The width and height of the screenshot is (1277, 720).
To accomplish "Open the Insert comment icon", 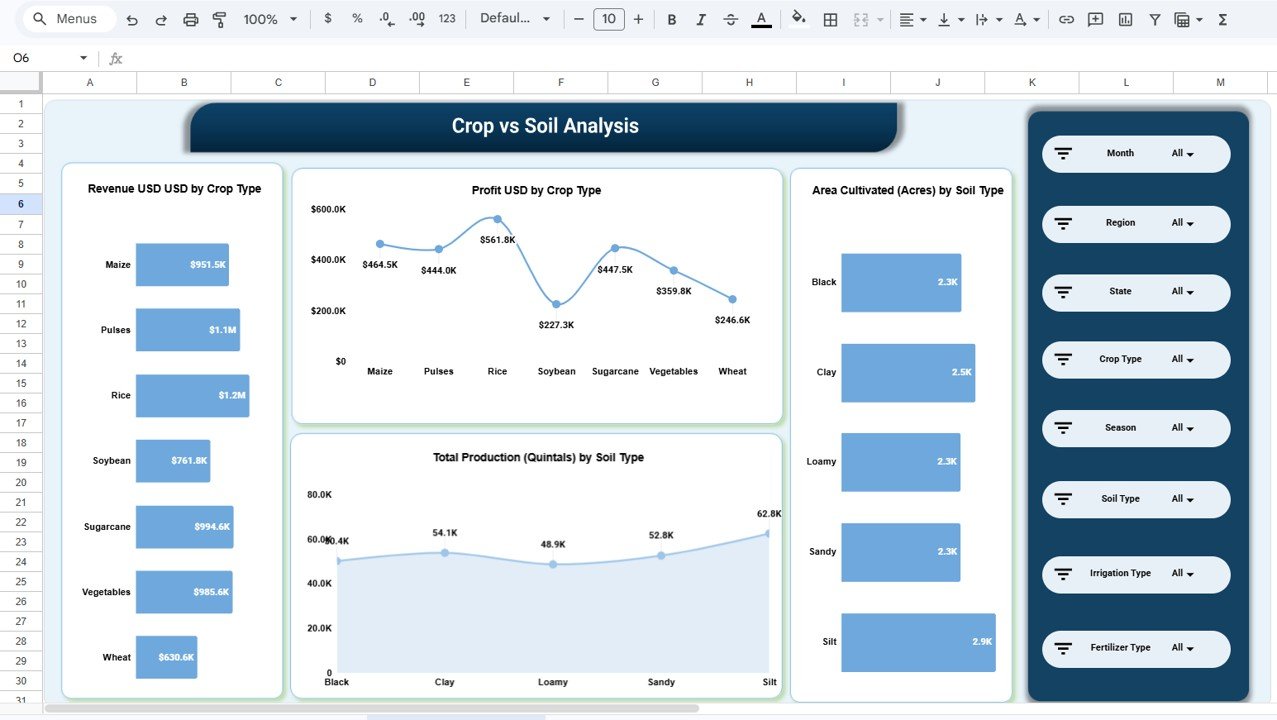I will [1095, 18].
